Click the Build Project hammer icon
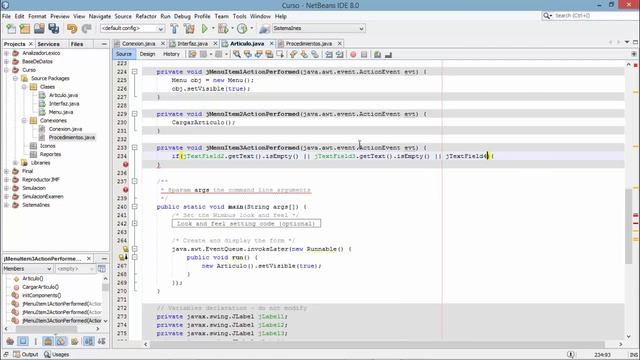640x360 pixels. [x=174, y=29]
